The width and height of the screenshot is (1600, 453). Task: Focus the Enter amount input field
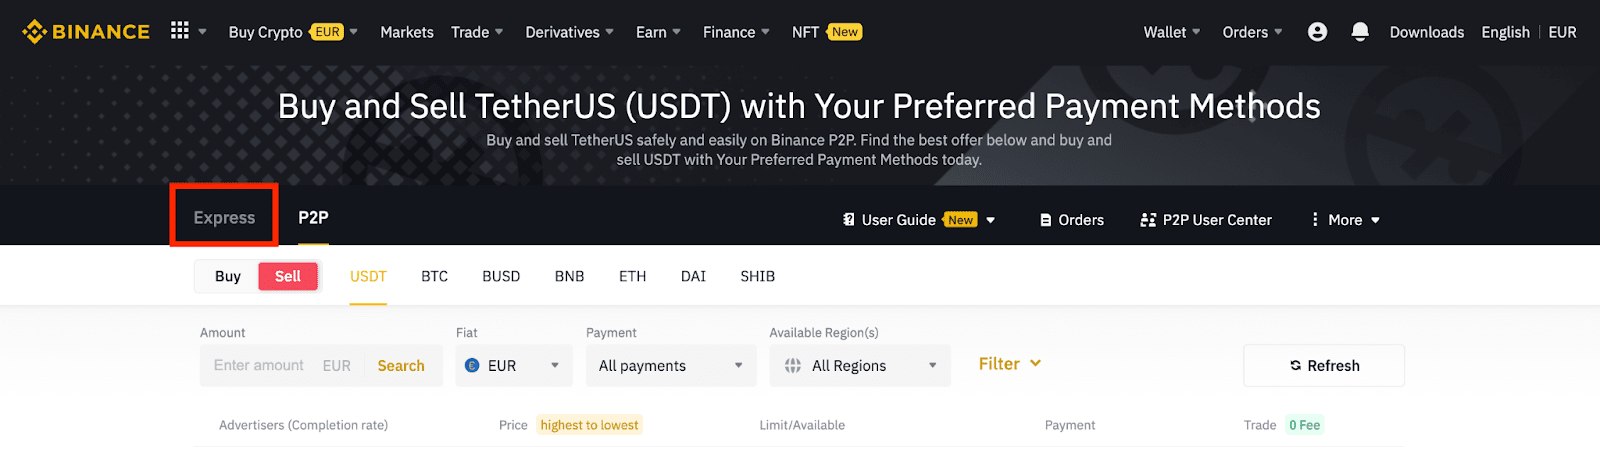click(x=259, y=366)
